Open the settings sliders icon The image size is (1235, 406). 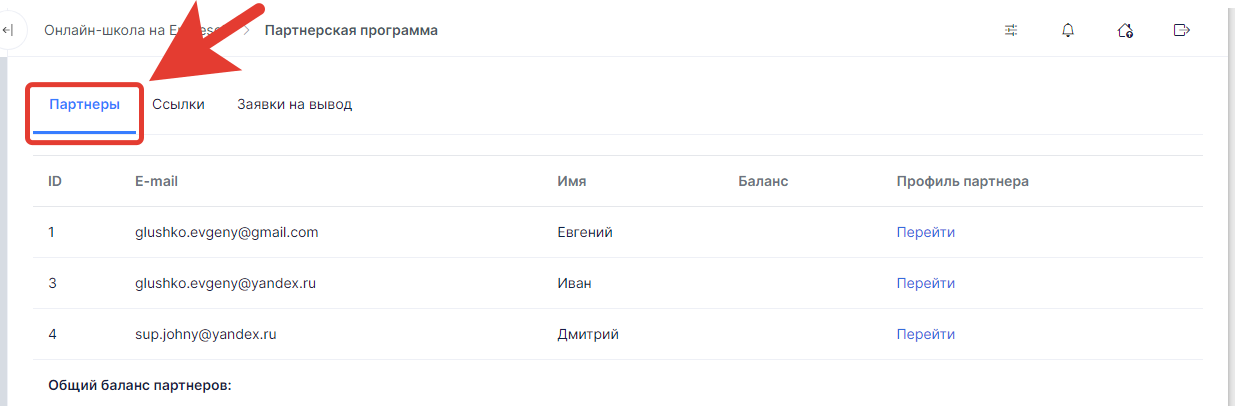(x=1011, y=30)
